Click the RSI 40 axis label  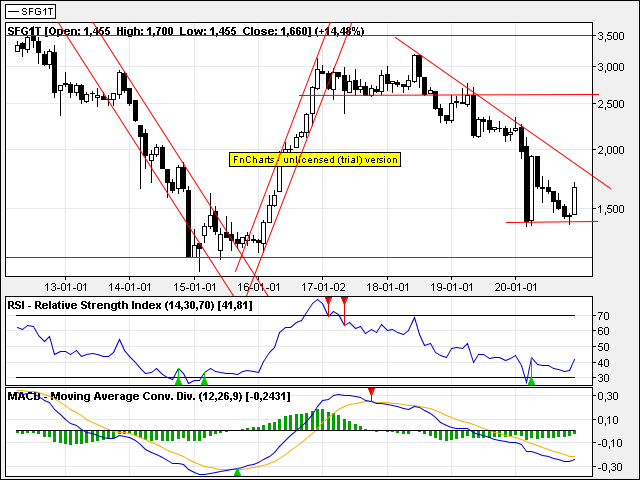[x=603, y=362]
